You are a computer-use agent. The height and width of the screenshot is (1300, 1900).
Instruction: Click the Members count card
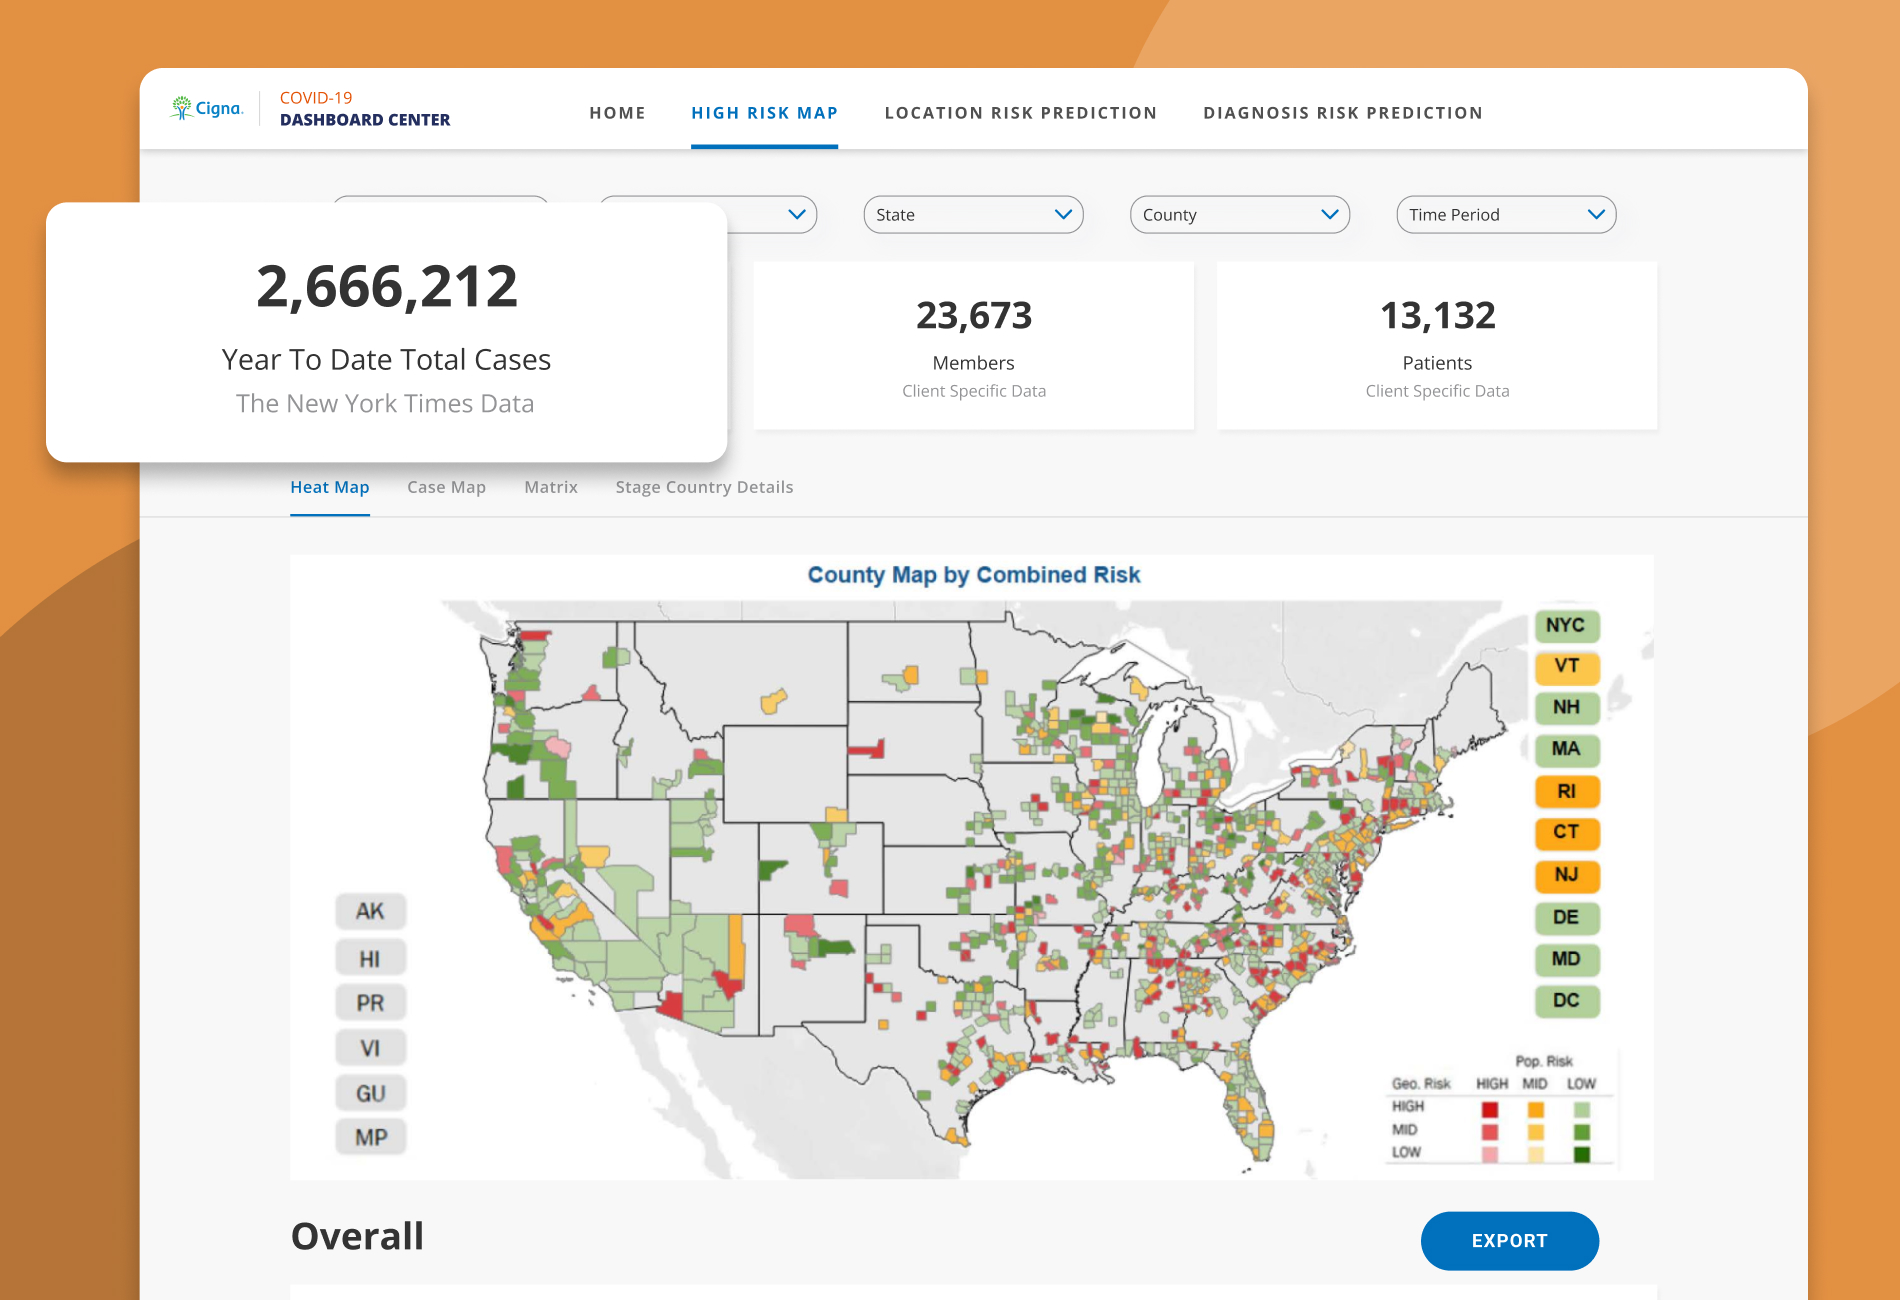click(973, 346)
